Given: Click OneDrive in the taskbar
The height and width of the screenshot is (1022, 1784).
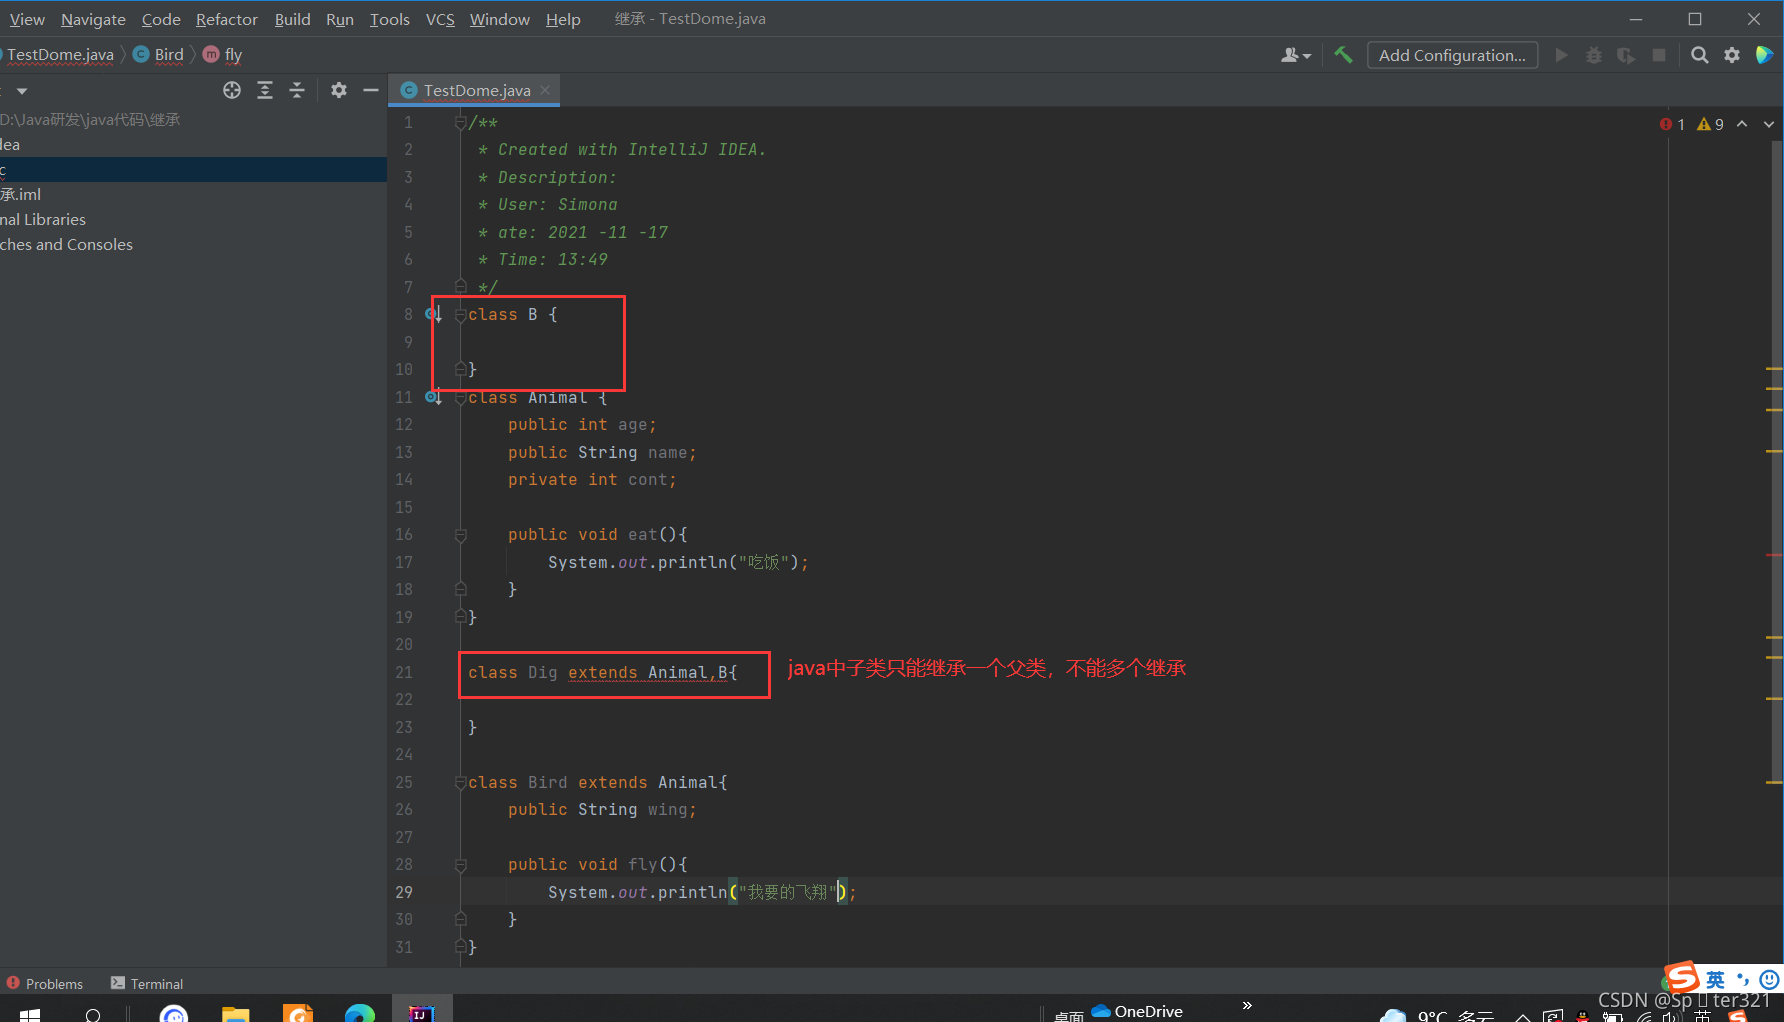Looking at the screenshot, I should coord(1137,1011).
